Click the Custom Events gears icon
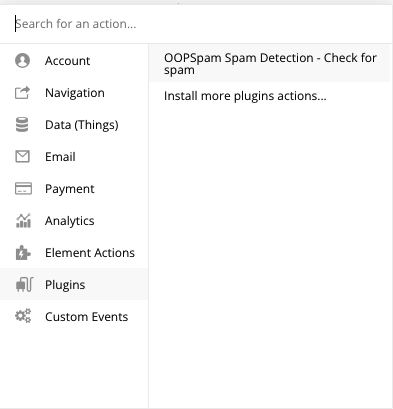393x409 pixels. point(23,316)
